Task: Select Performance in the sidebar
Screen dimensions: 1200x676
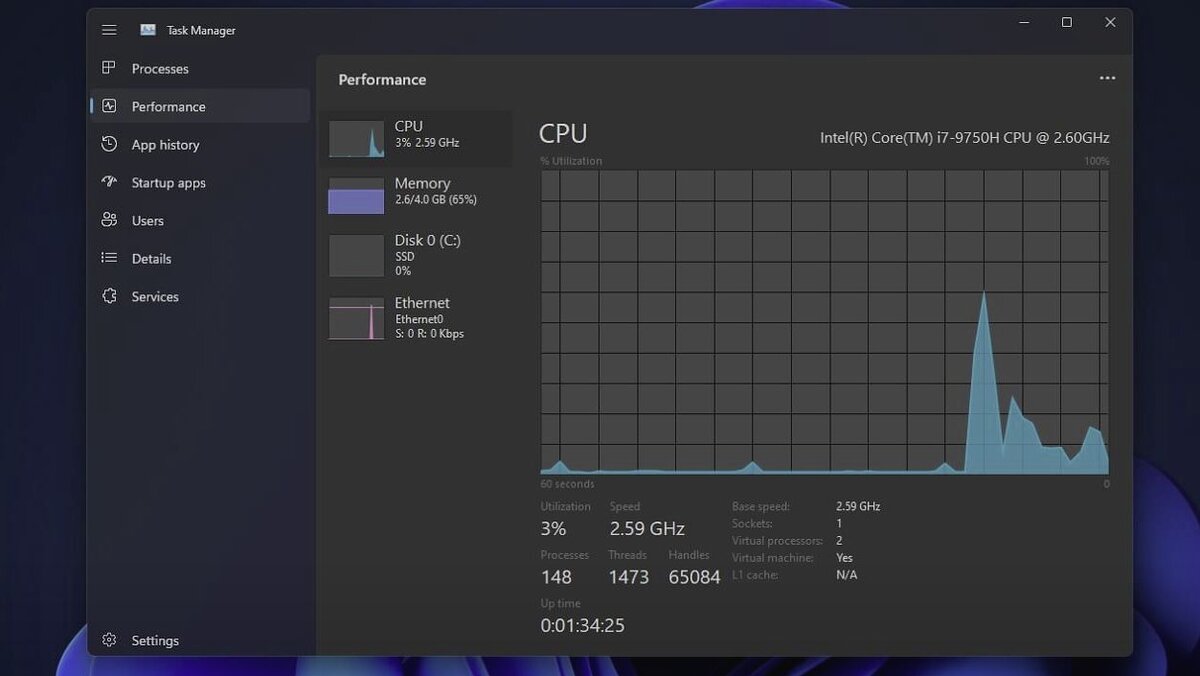Action: (x=200, y=107)
